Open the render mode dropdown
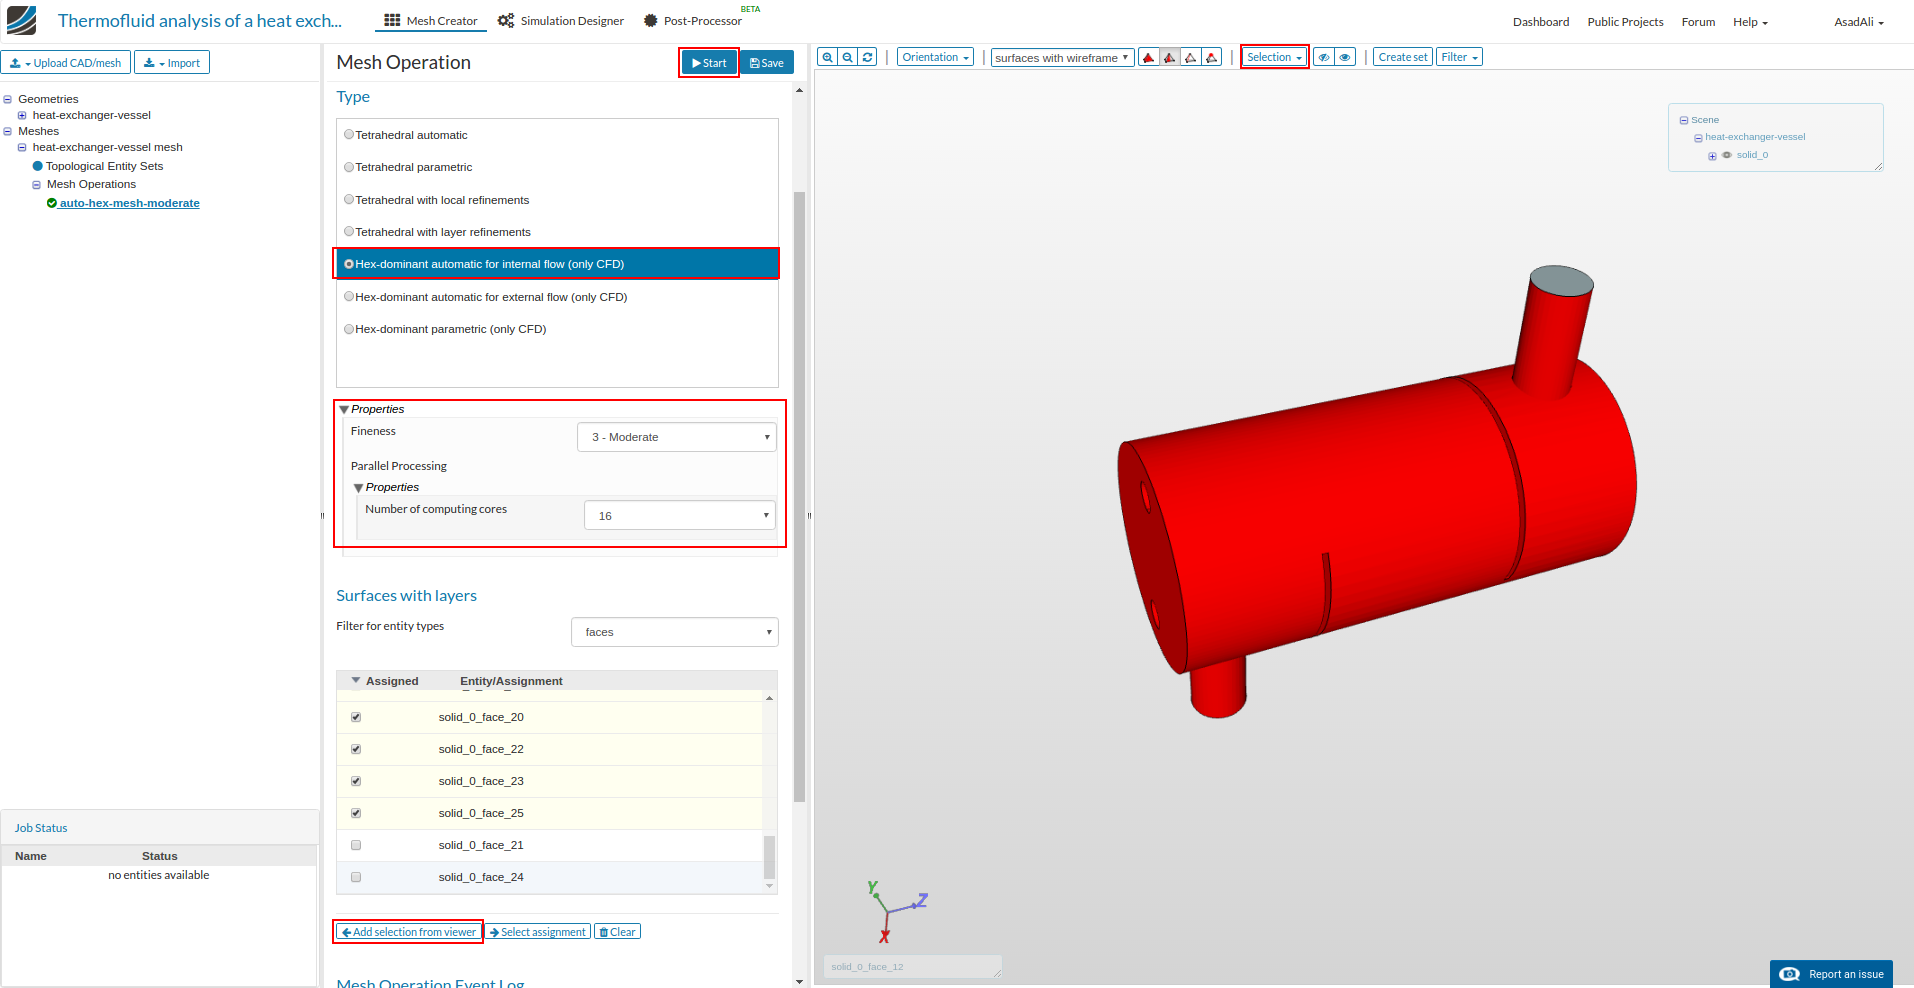 tap(1062, 57)
